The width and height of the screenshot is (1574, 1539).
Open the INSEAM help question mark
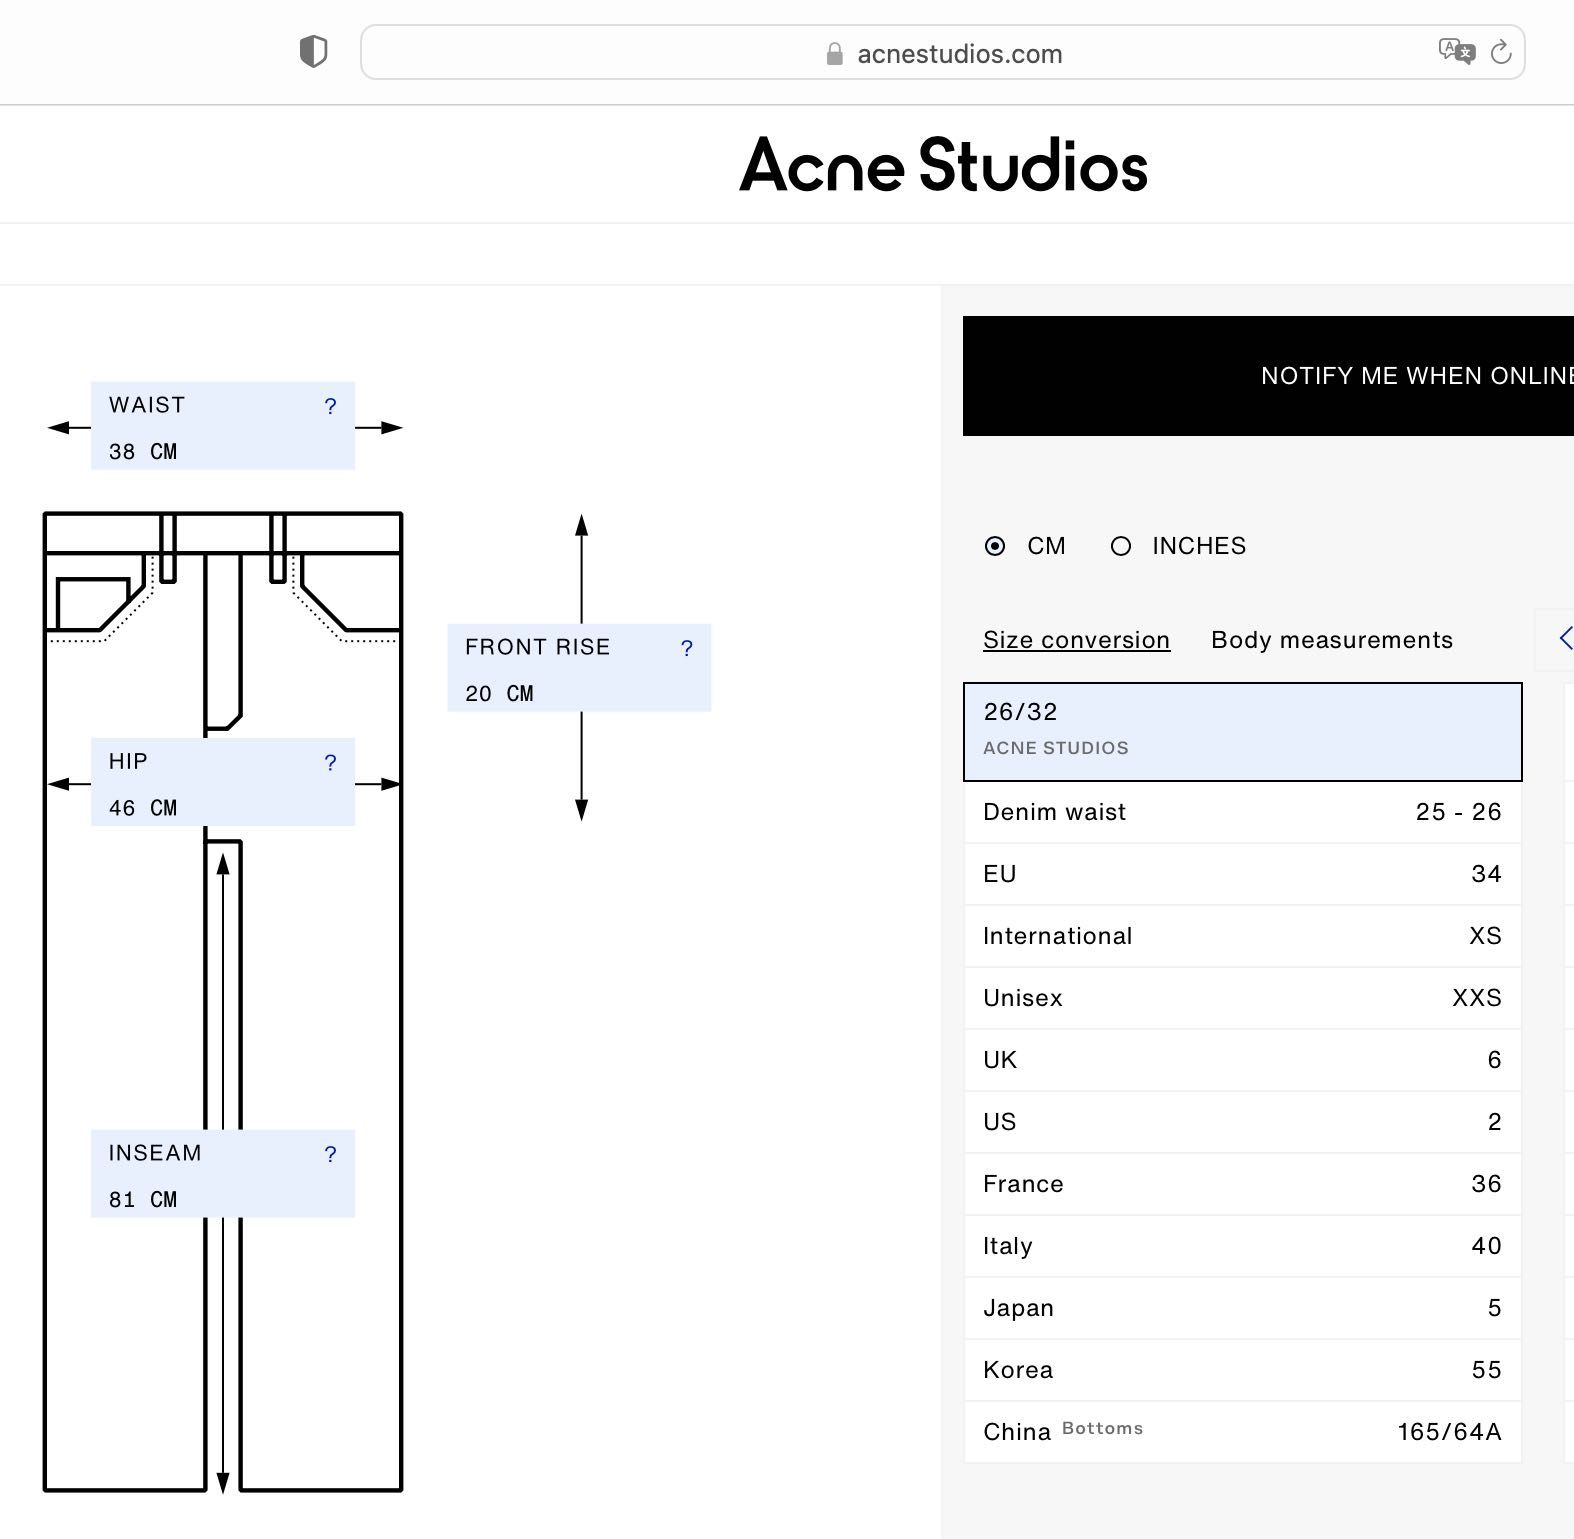click(x=330, y=1154)
